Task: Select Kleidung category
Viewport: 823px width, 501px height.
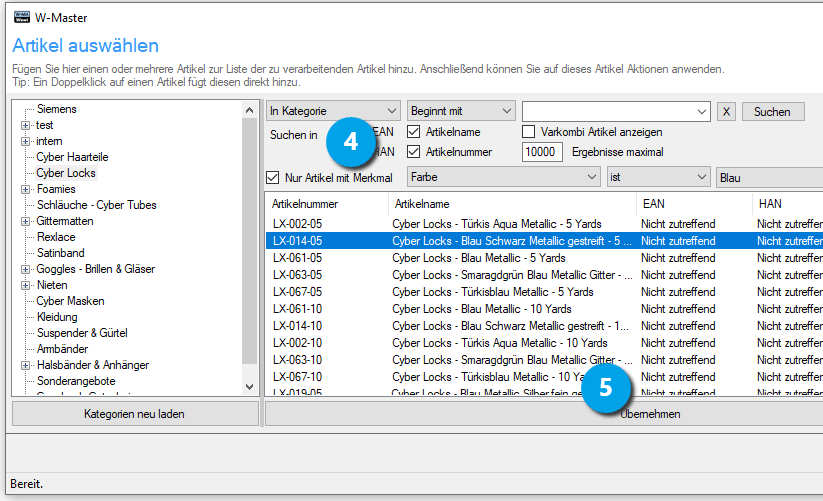Action: [x=57, y=317]
